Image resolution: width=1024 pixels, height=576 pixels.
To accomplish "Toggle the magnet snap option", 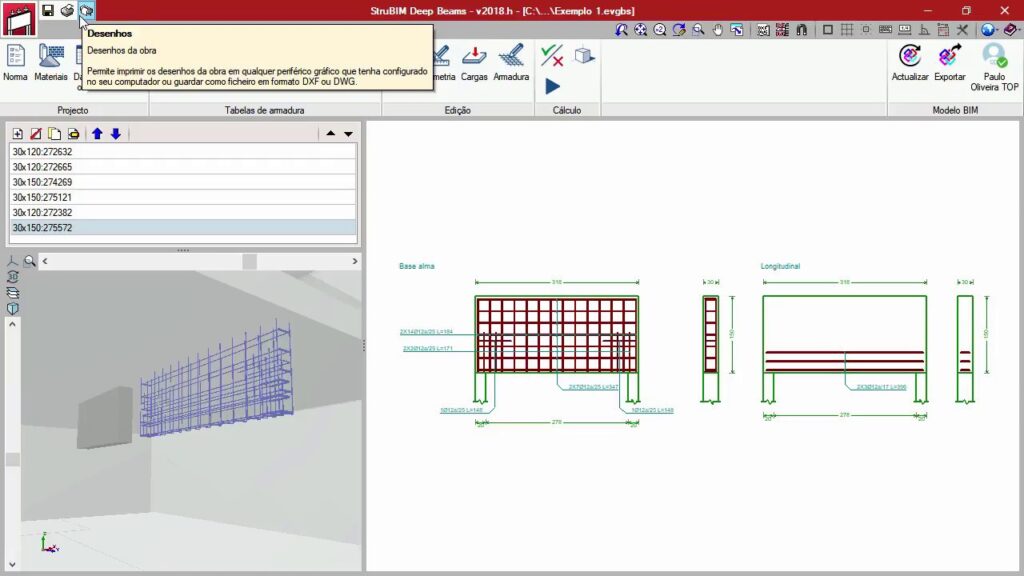I will pos(801,30).
